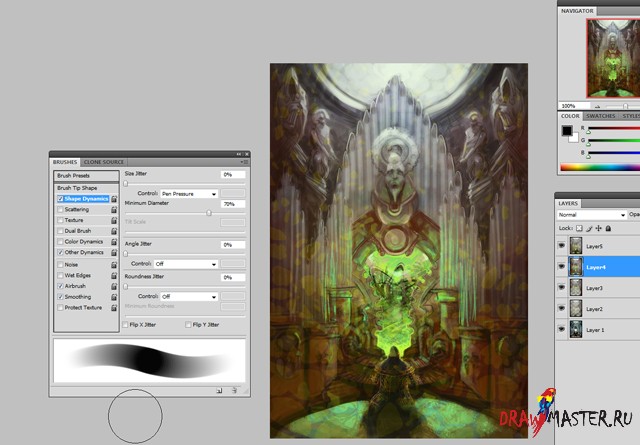Click the background white color swatch
The width and height of the screenshot is (640, 445).
[575, 139]
